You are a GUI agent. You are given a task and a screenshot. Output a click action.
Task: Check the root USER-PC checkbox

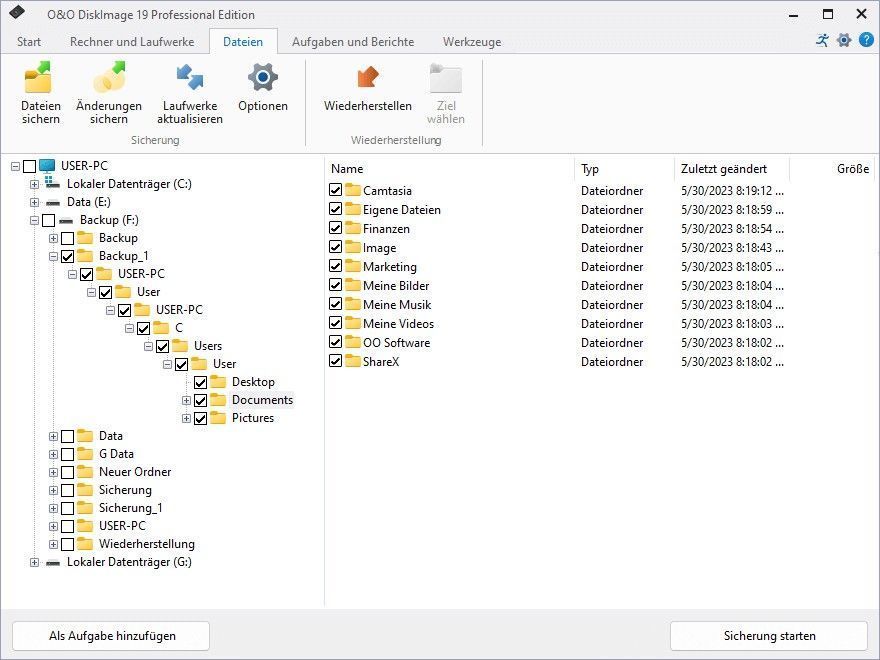[x=30, y=166]
